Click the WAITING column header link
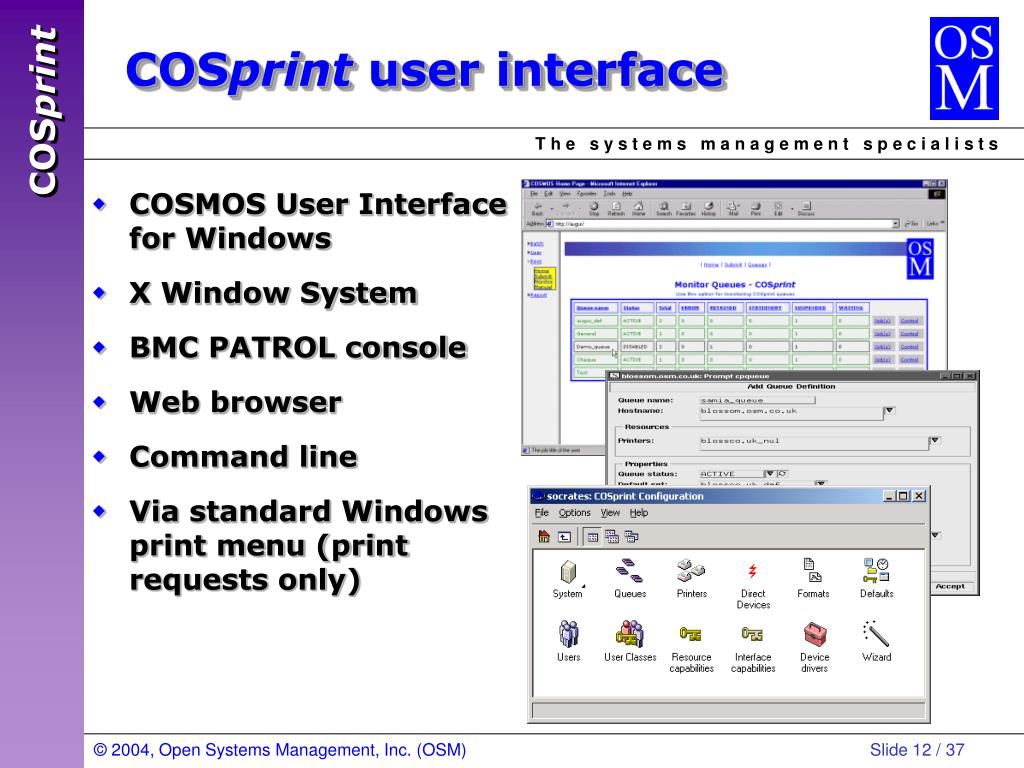The width and height of the screenshot is (1024, 768). pos(850,308)
